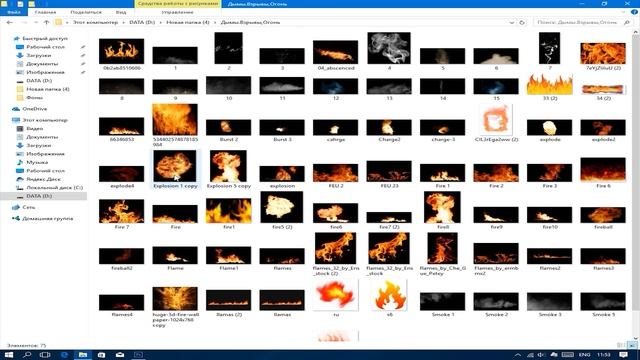Viewport: 640px width, 360px height.
Task: Open the Управление picture tools tab
Action: 178,12
